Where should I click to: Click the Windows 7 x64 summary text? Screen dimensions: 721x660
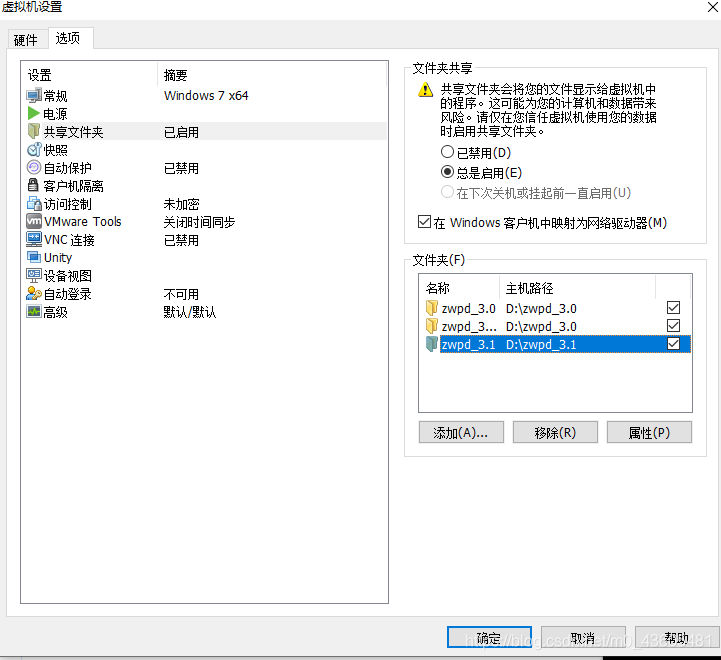(x=206, y=96)
